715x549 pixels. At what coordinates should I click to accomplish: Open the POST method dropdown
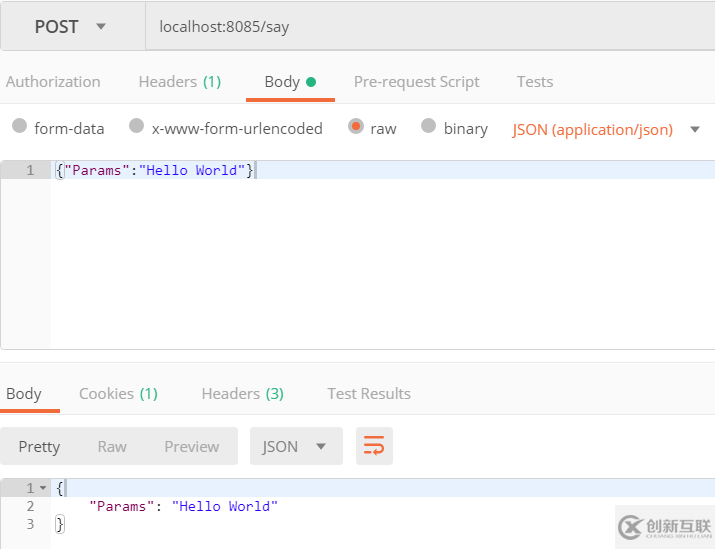pyautogui.click(x=73, y=26)
